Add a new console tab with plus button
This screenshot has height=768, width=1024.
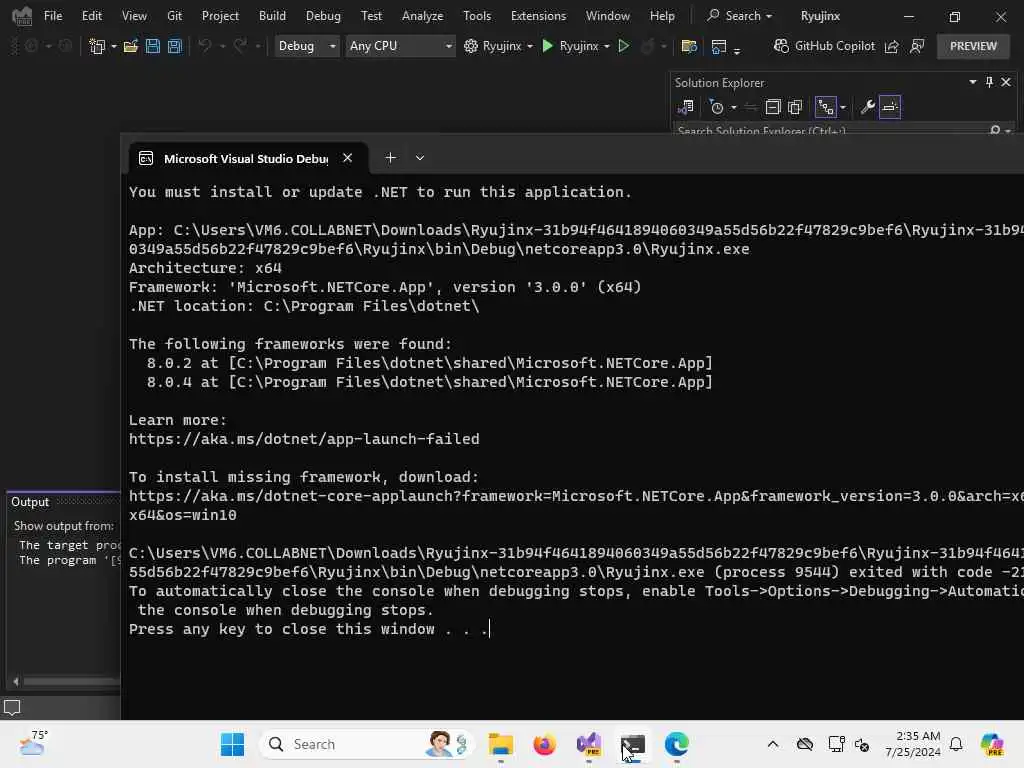(x=391, y=158)
